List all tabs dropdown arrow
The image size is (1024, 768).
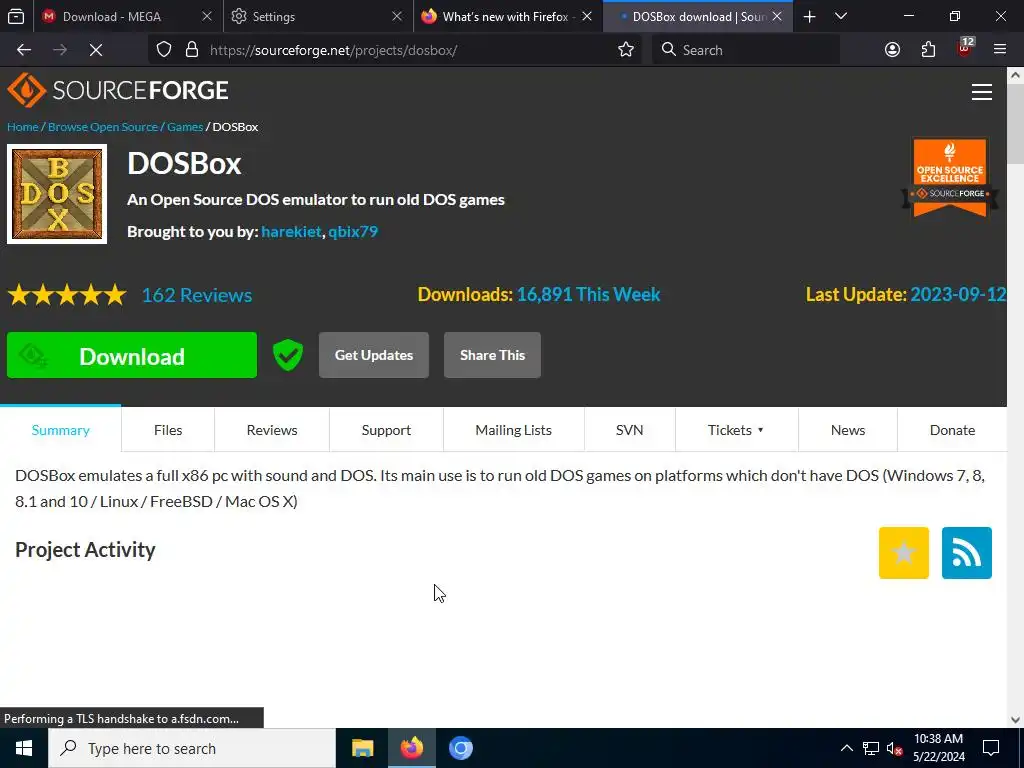841,16
